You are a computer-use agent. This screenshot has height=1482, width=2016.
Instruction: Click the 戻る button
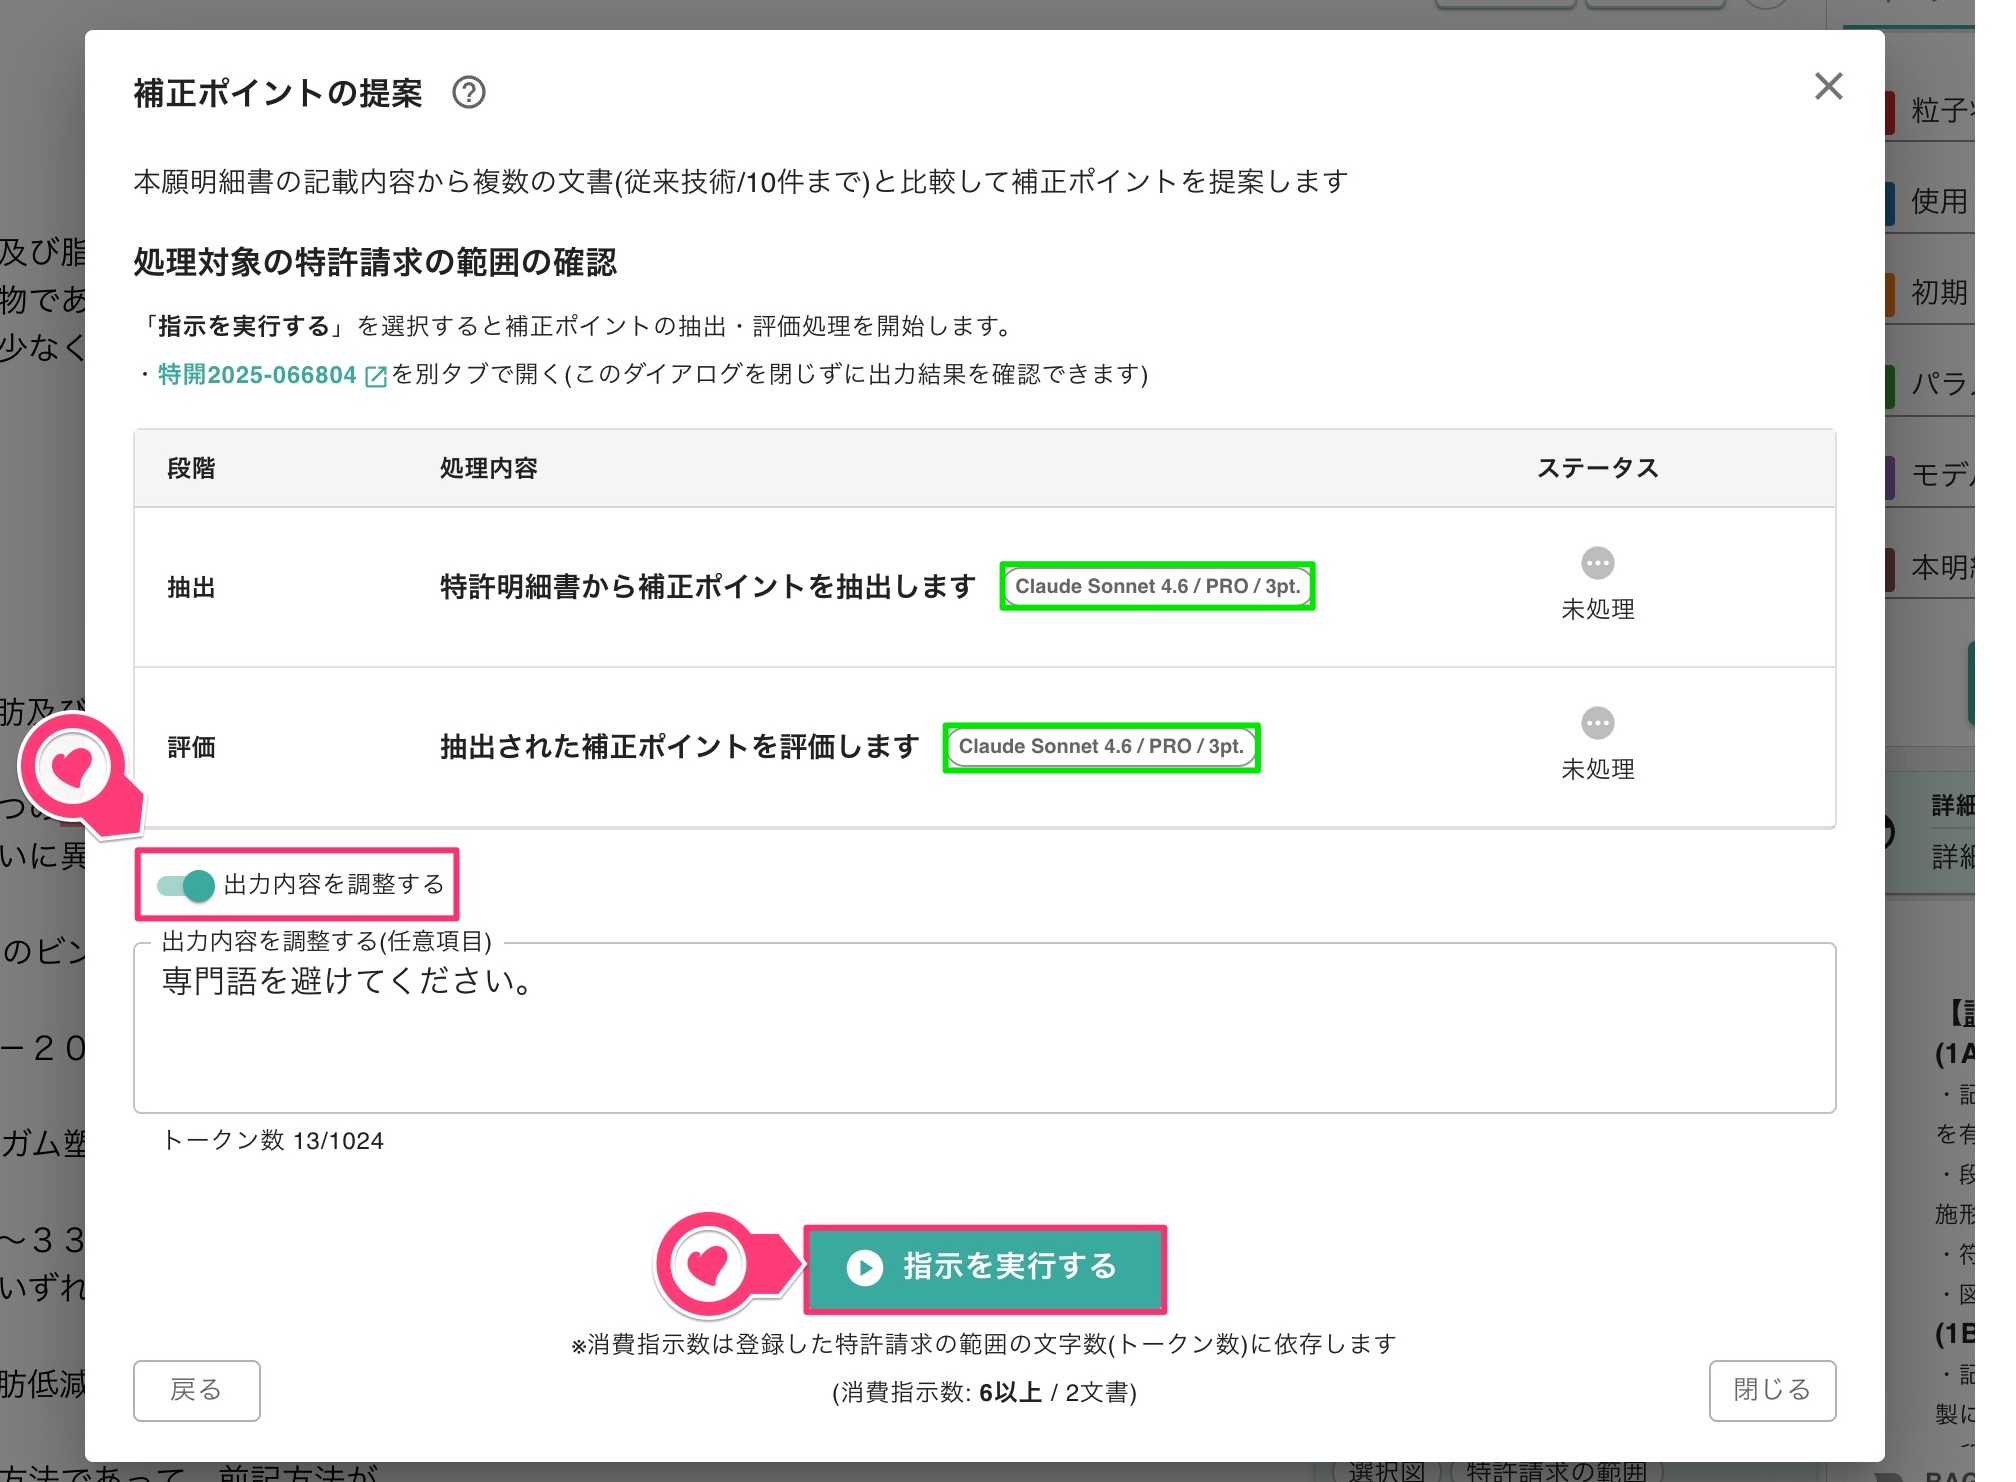click(x=197, y=1390)
